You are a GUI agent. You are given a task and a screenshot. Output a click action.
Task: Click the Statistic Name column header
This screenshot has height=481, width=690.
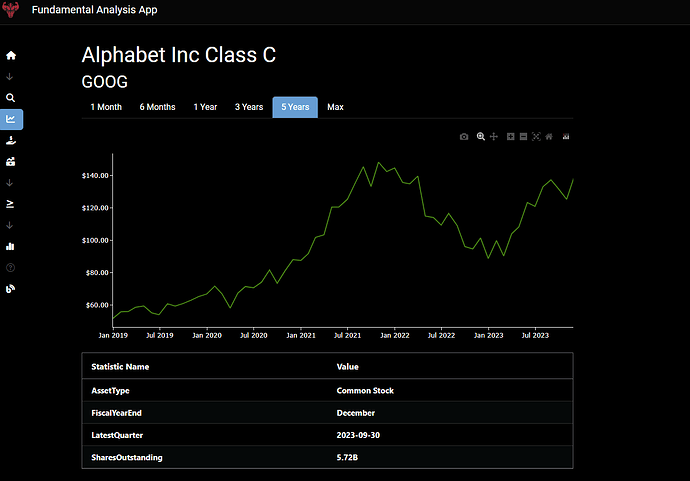120,367
